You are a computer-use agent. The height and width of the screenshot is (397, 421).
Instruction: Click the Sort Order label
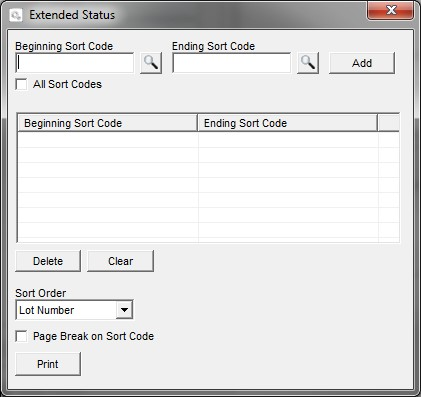pos(41,293)
